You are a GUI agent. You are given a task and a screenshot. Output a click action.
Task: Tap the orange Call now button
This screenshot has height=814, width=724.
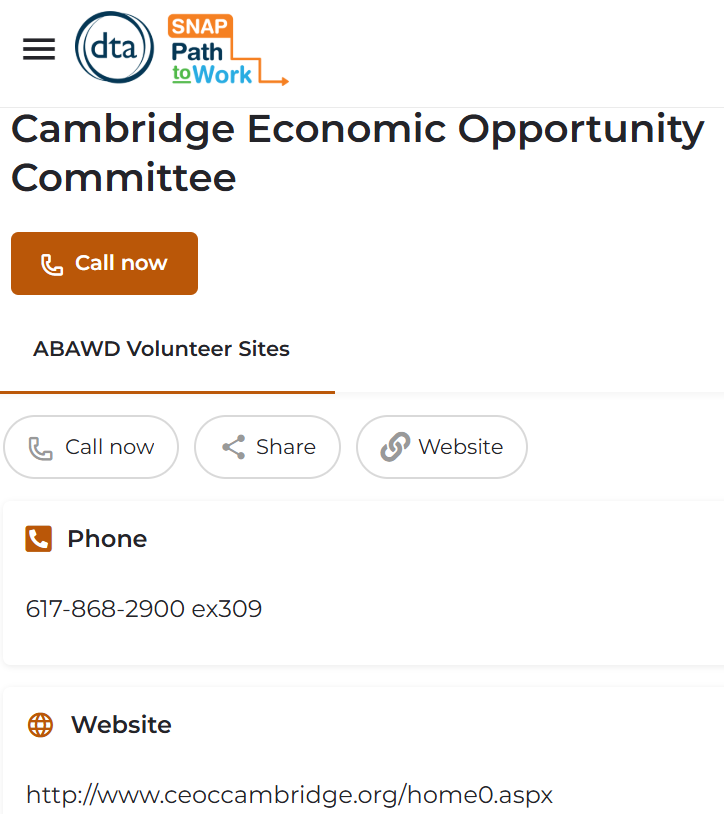104,263
